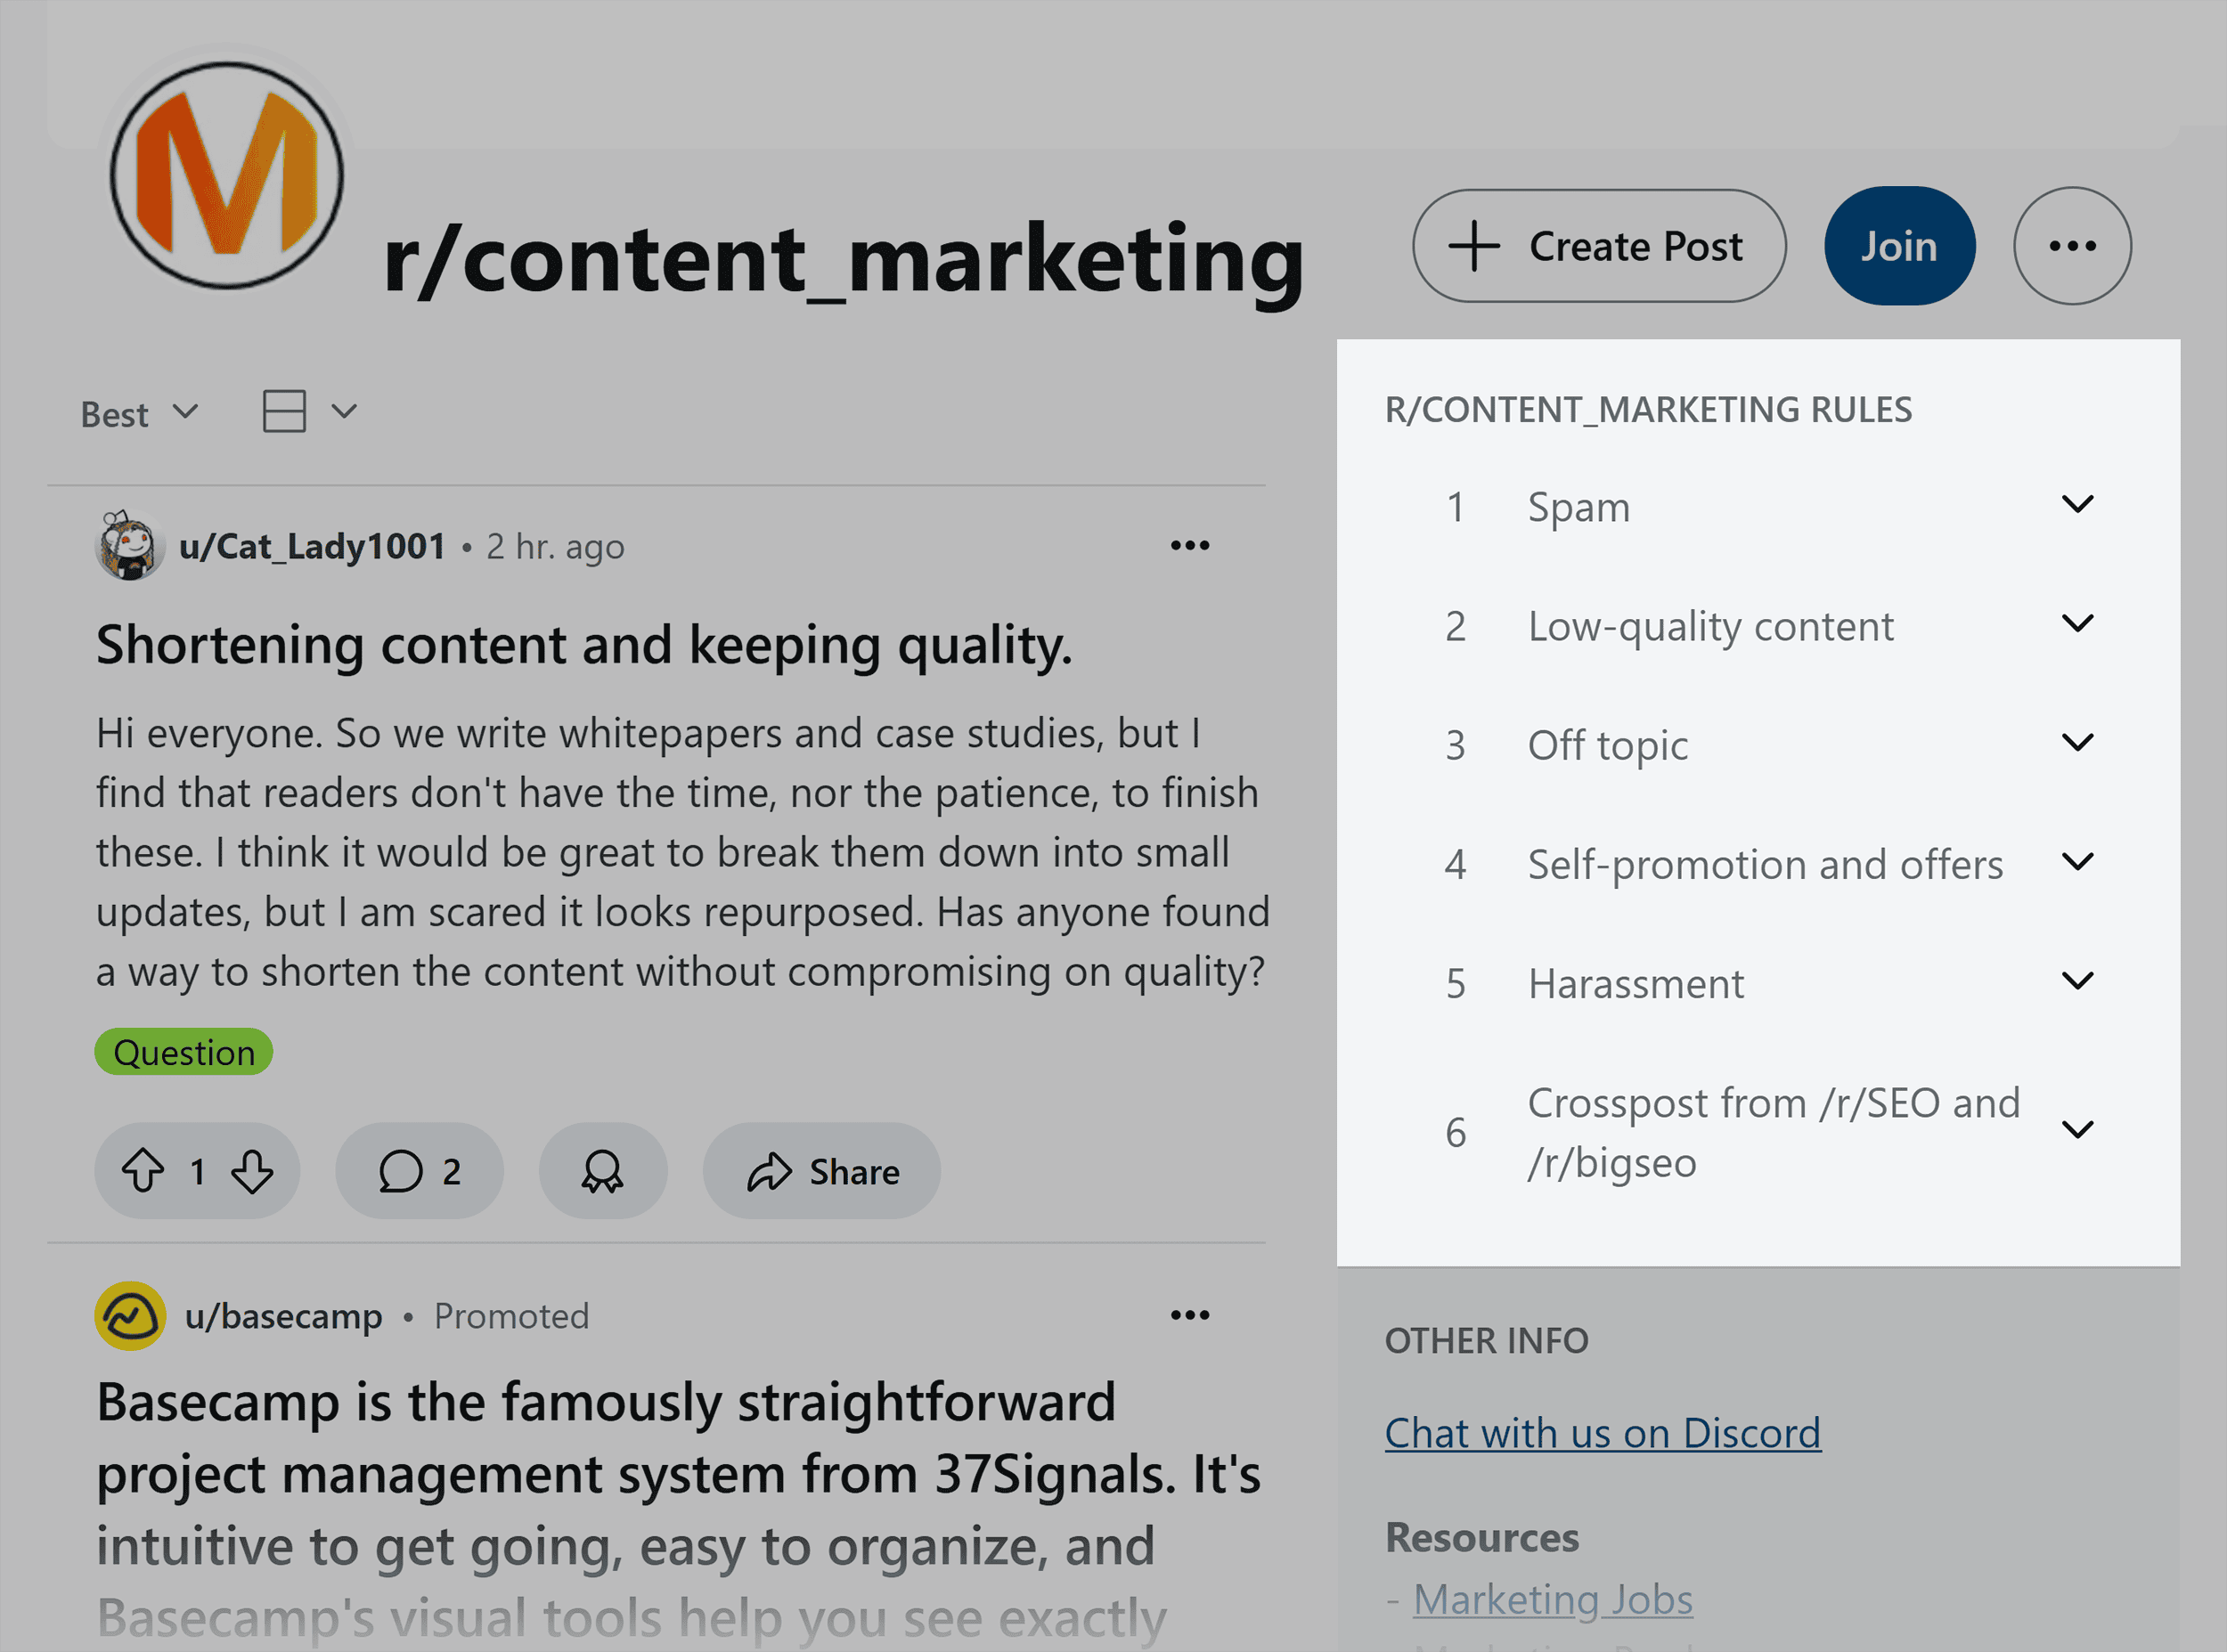The width and height of the screenshot is (2227, 1652).
Task: Join the content_marketing community
Action: 1898,246
